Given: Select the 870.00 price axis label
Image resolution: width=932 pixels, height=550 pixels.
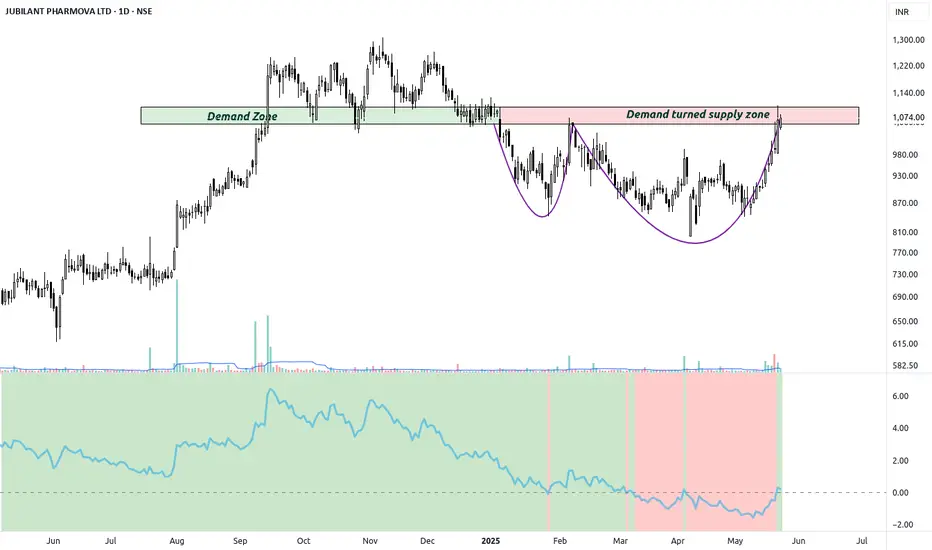Looking at the screenshot, I should (906, 203).
